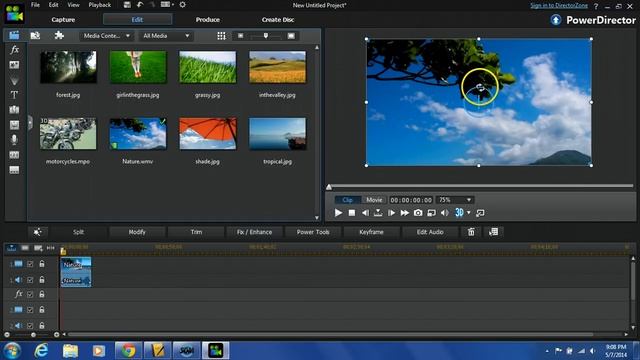This screenshot has height=360, width=640.
Task: Open the Voice-Over Recording microphone icon
Action: [x=14, y=140]
